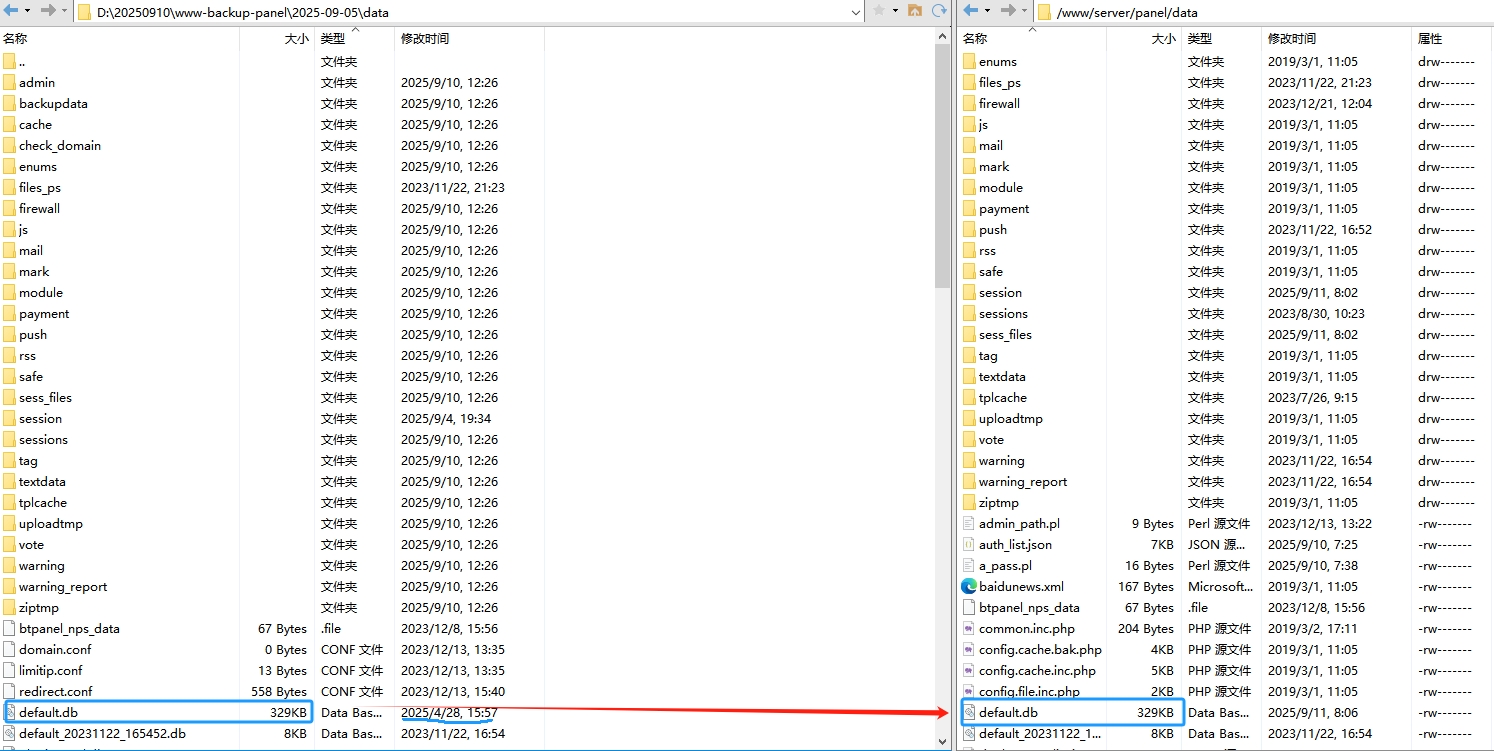Select btpanel_nps_data file icon in local pane

(x=10, y=628)
